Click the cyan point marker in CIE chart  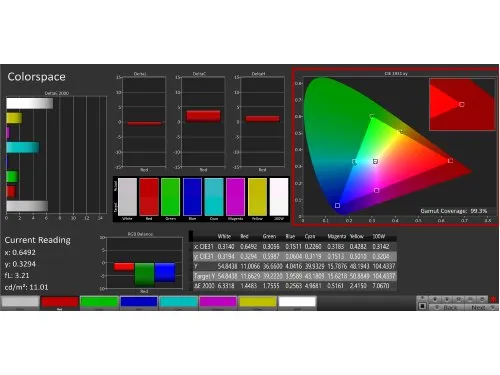click(x=354, y=162)
